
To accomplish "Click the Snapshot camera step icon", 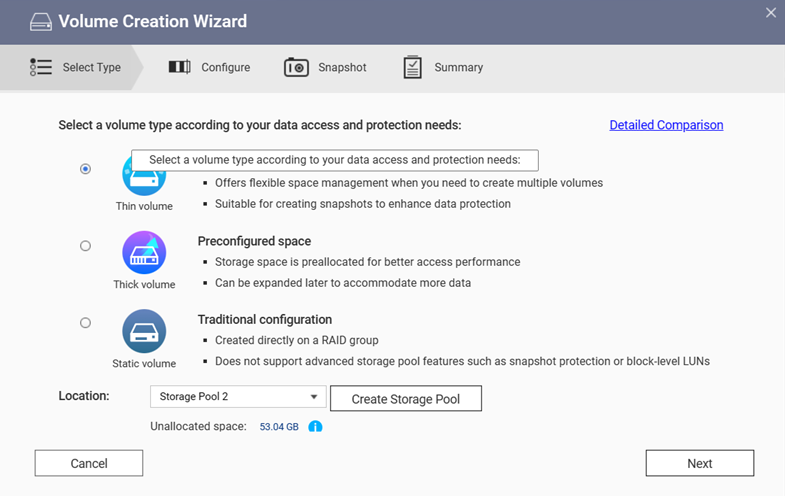I will tap(296, 67).
